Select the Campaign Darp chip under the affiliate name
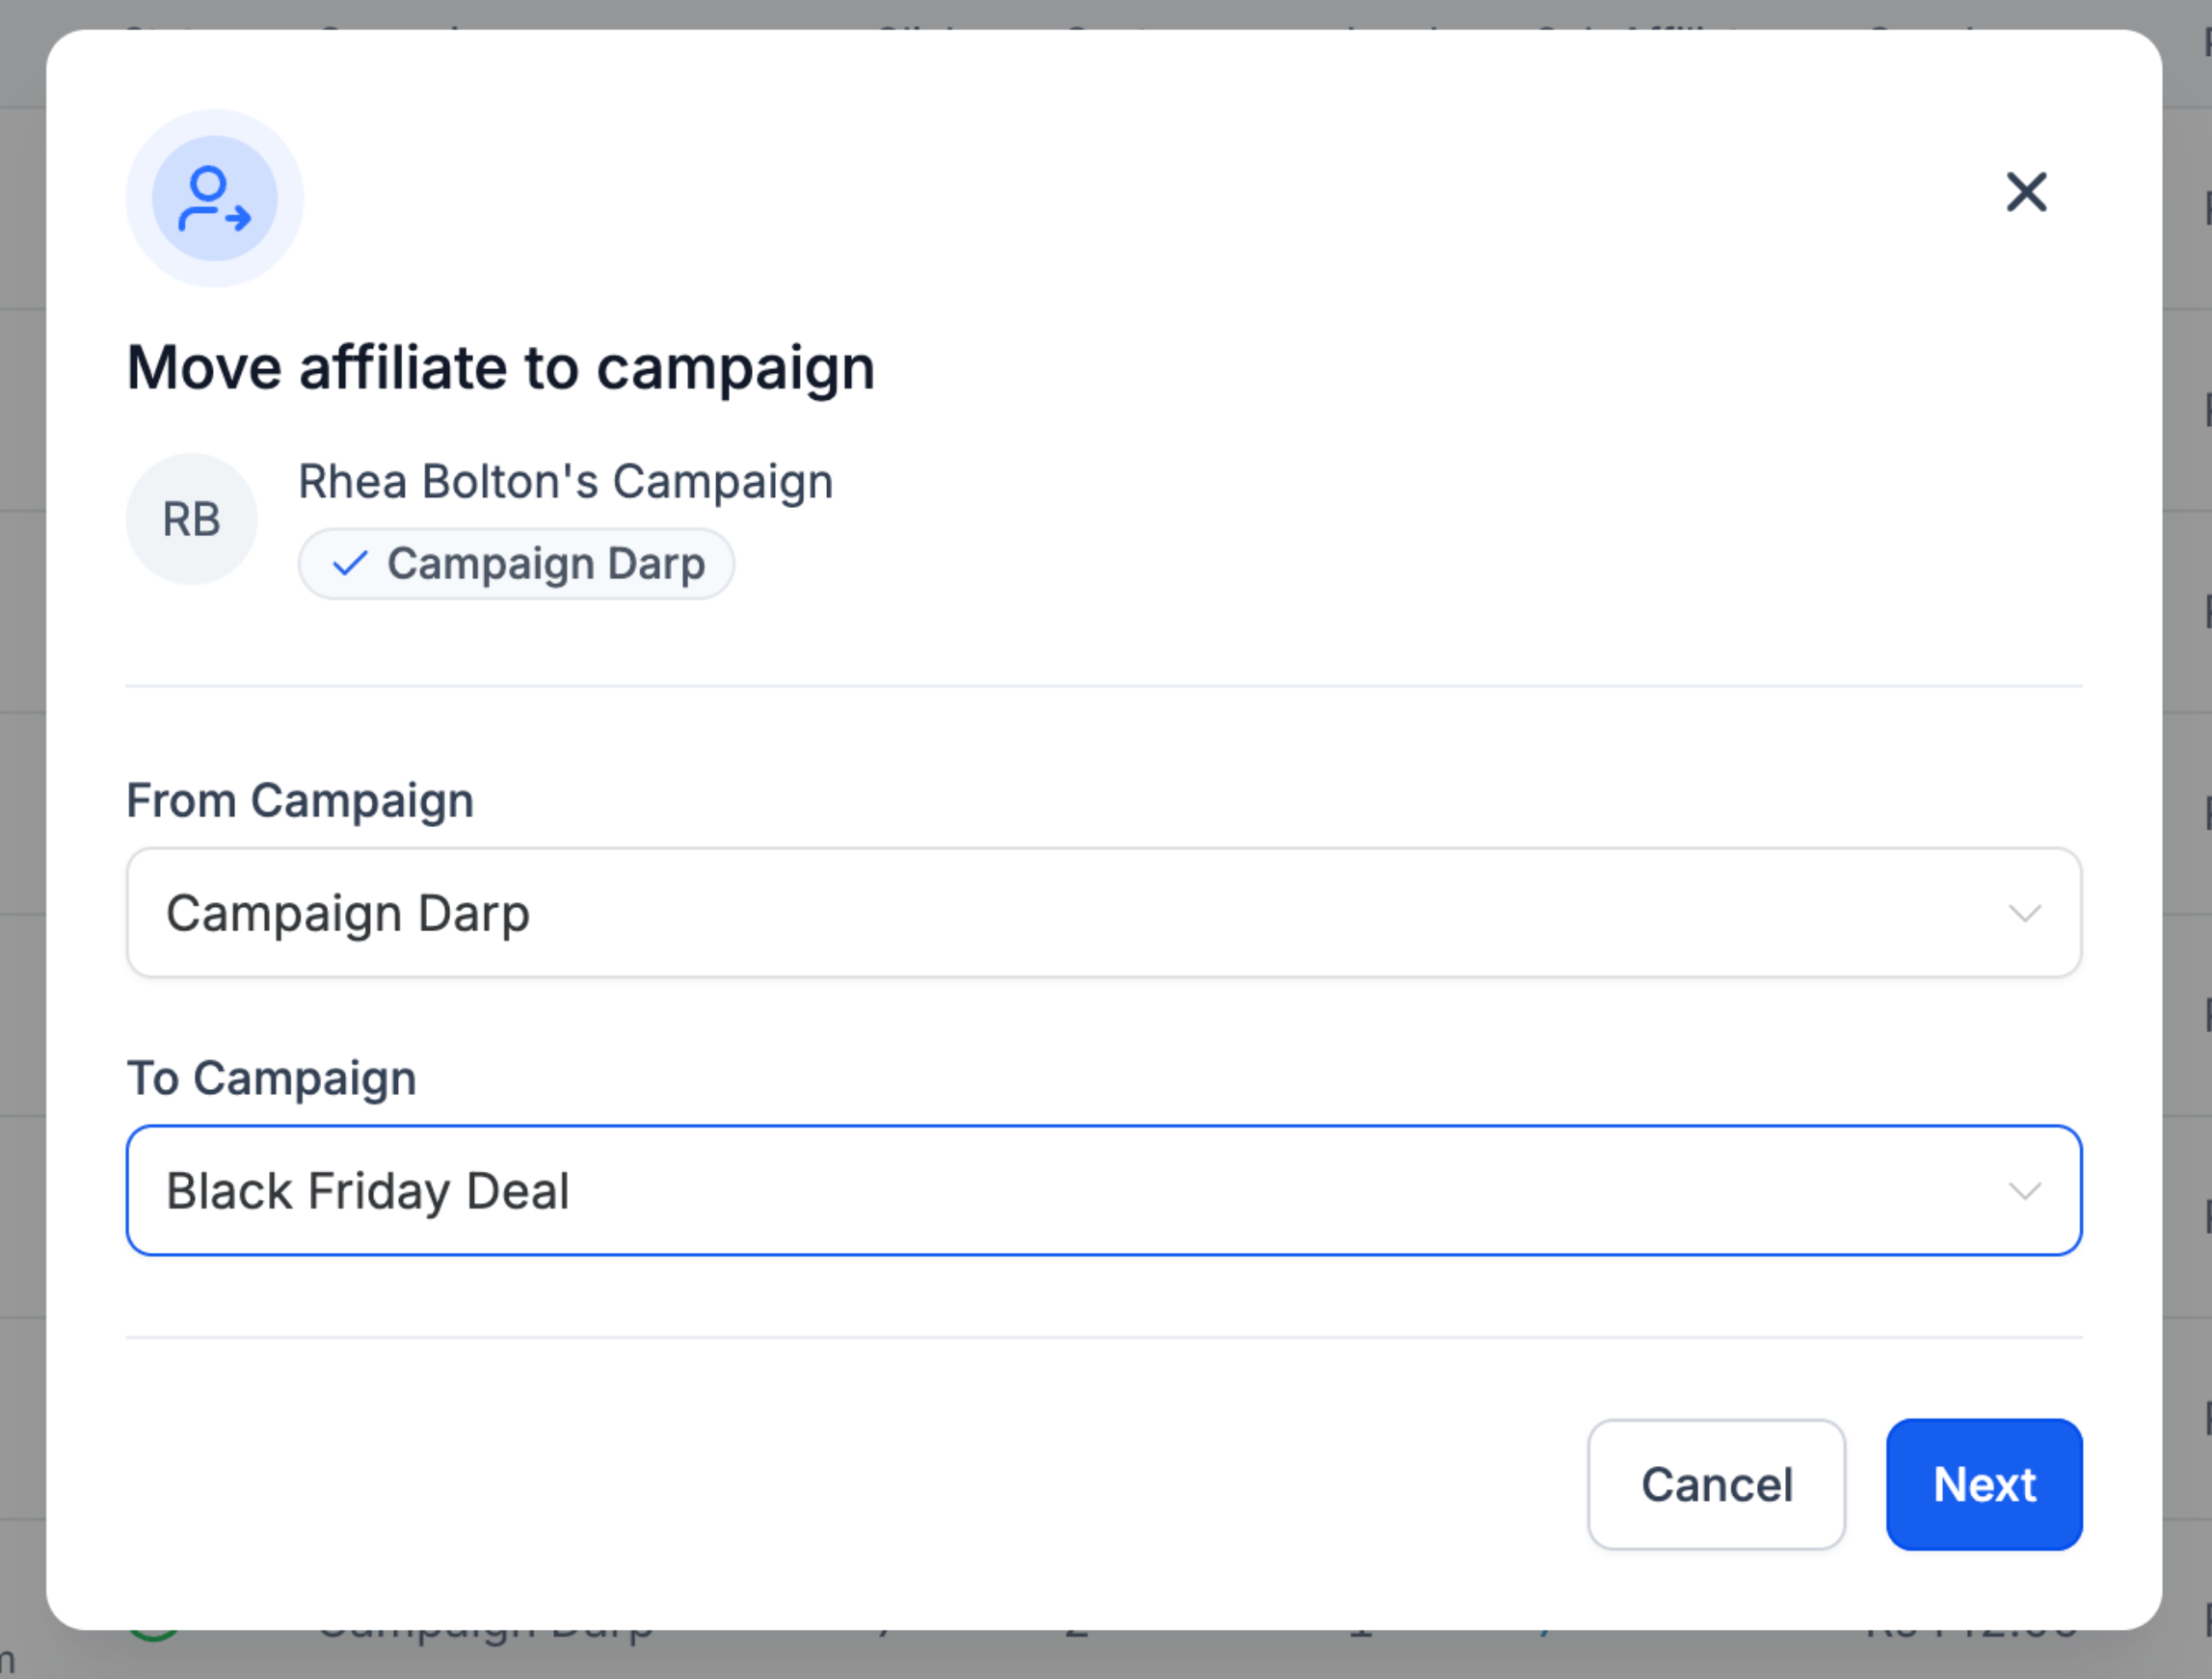This screenshot has height=1679, width=2212. click(x=516, y=564)
